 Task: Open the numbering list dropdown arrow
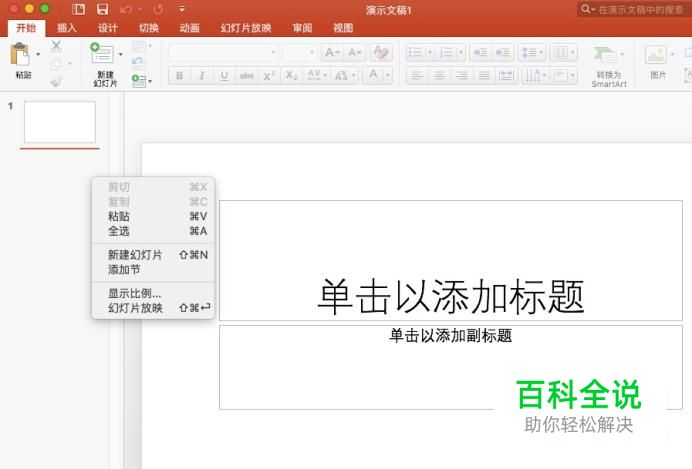point(460,53)
